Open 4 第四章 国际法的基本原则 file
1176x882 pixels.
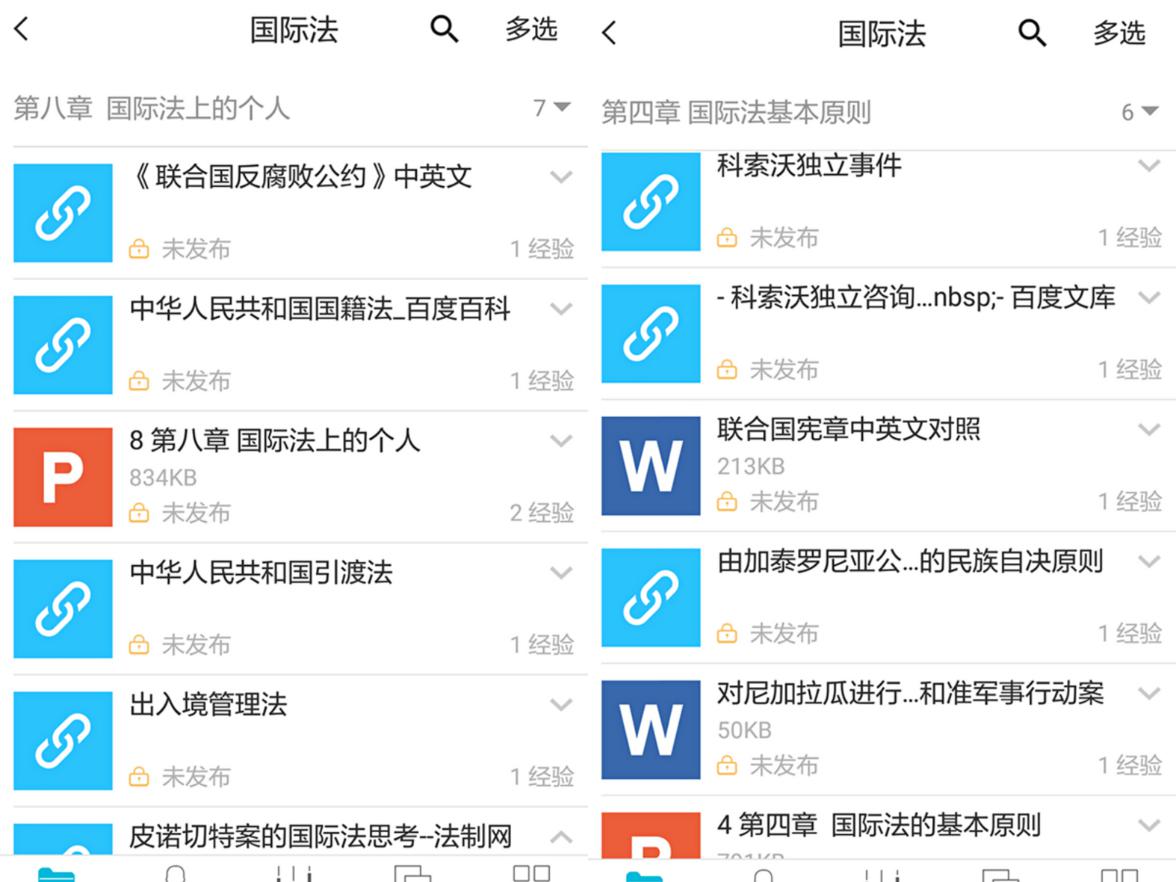878,826
